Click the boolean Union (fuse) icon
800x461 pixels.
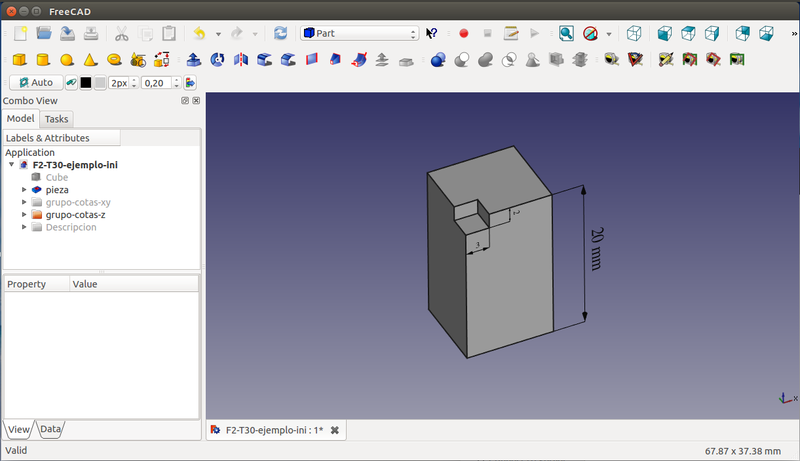tap(485, 59)
